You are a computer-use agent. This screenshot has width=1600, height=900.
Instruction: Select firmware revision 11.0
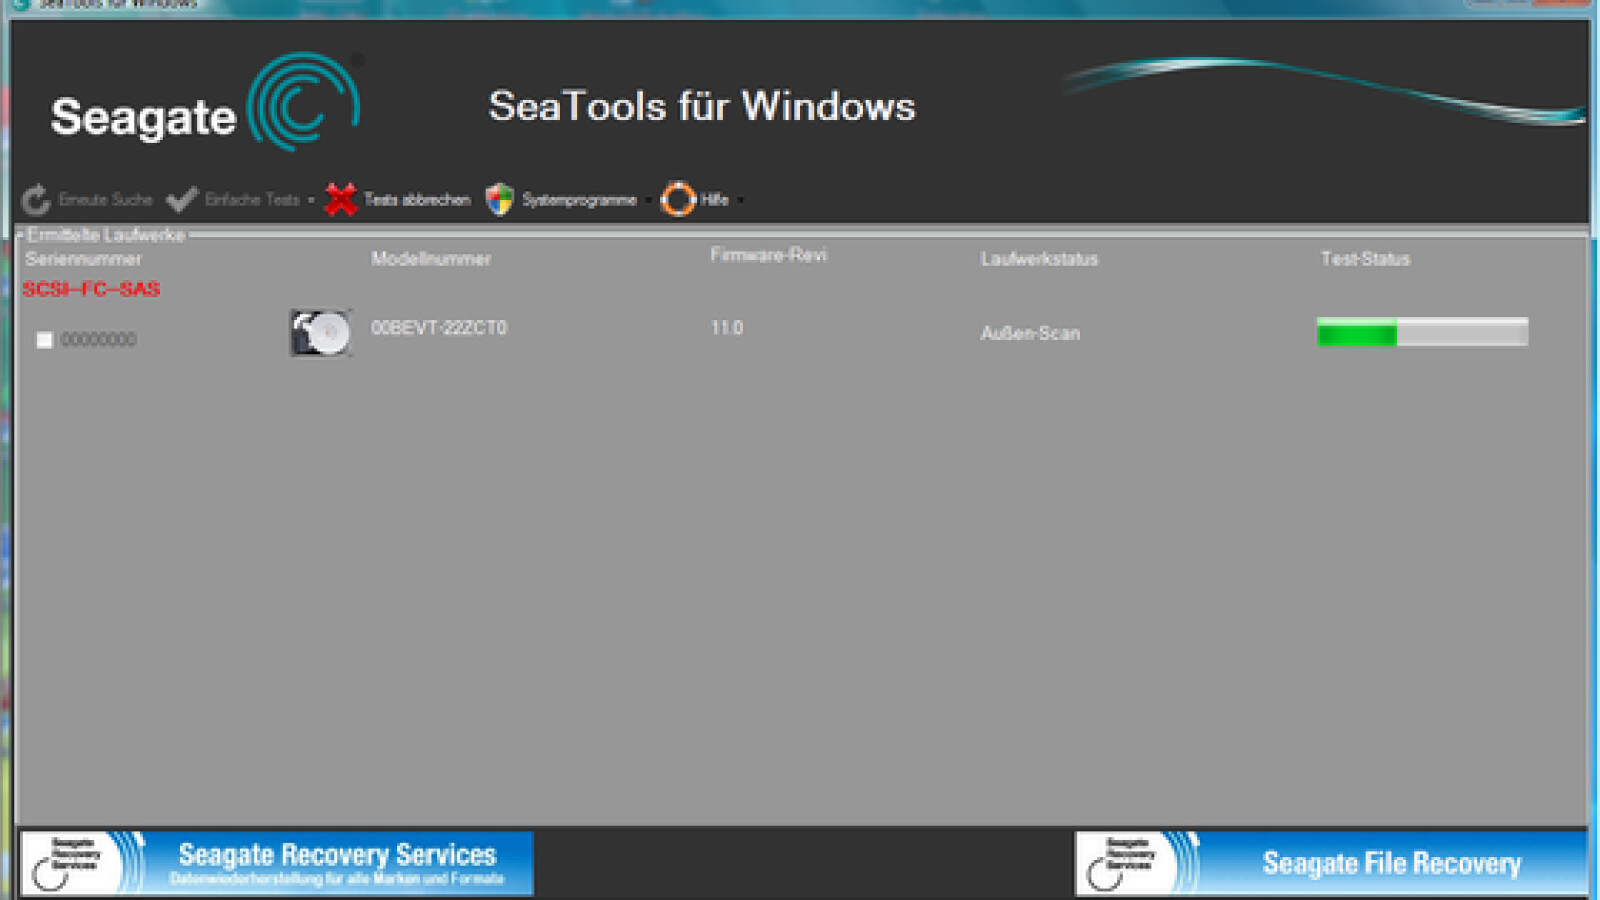tap(727, 328)
